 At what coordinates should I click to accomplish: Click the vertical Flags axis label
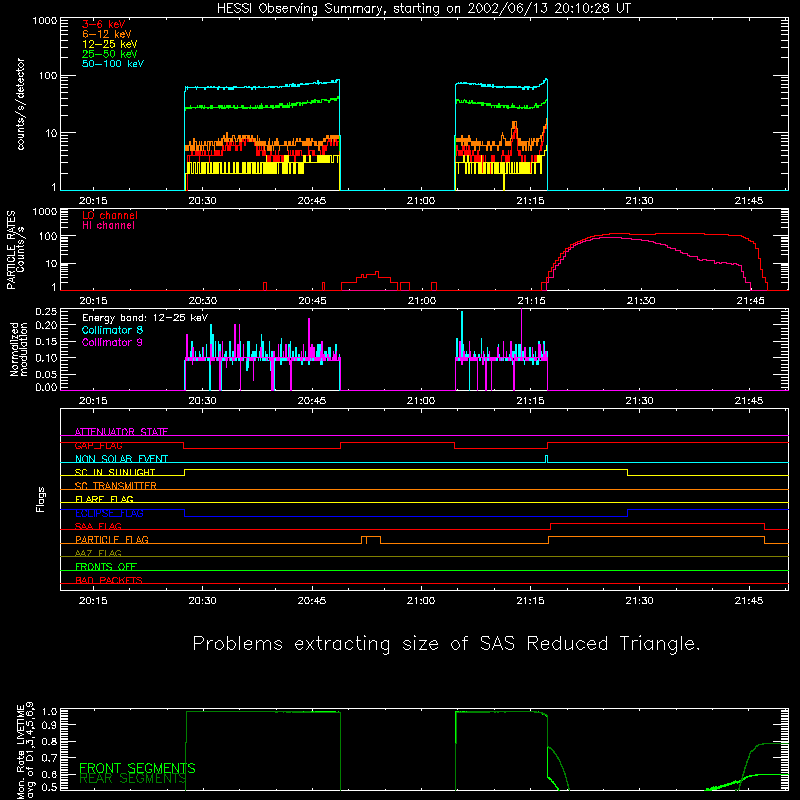click(40, 499)
